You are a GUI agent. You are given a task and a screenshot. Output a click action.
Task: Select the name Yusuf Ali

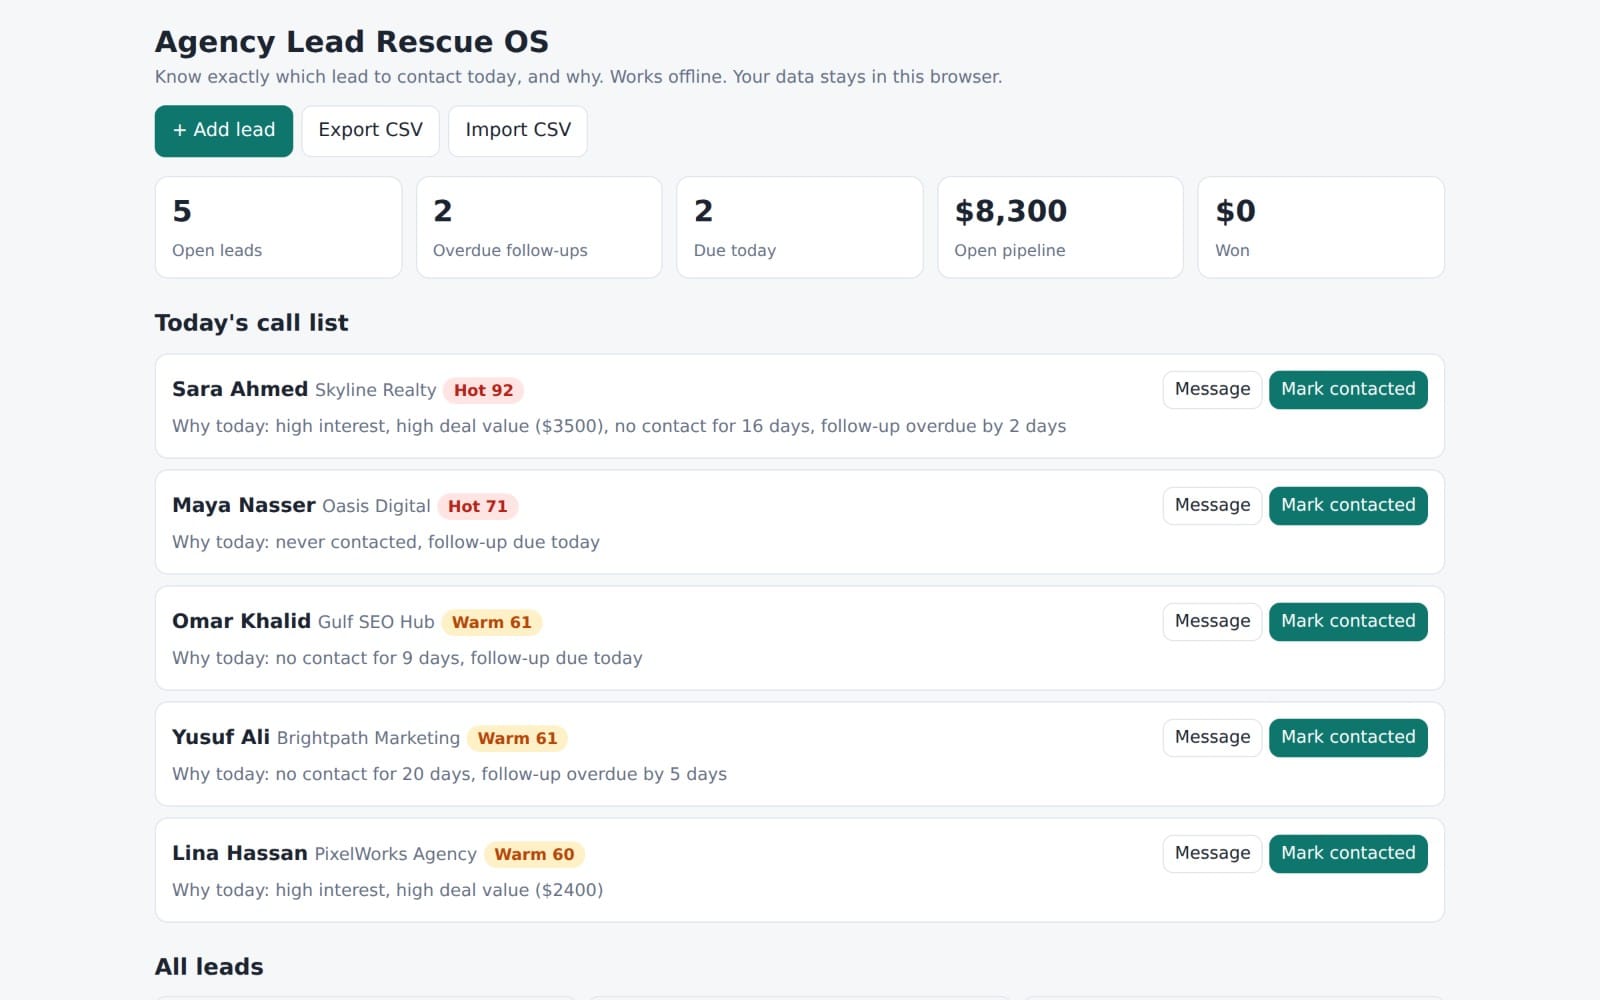[x=221, y=737]
